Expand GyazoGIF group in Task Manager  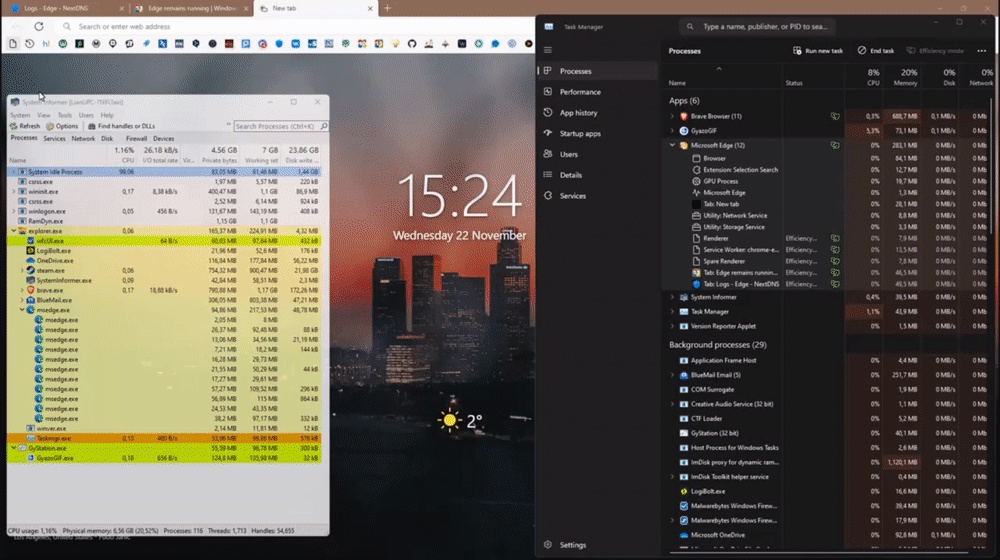click(672, 131)
